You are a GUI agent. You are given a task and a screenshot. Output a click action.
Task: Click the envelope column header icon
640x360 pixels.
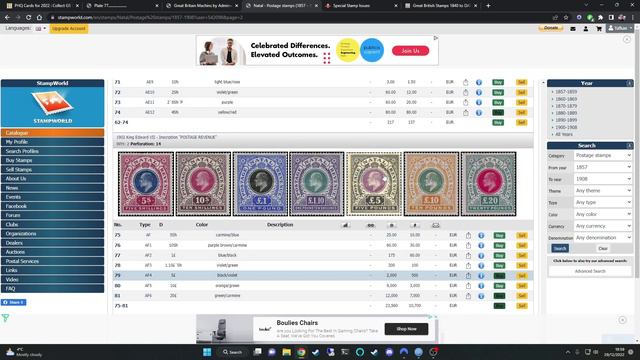tap(436, 225)
